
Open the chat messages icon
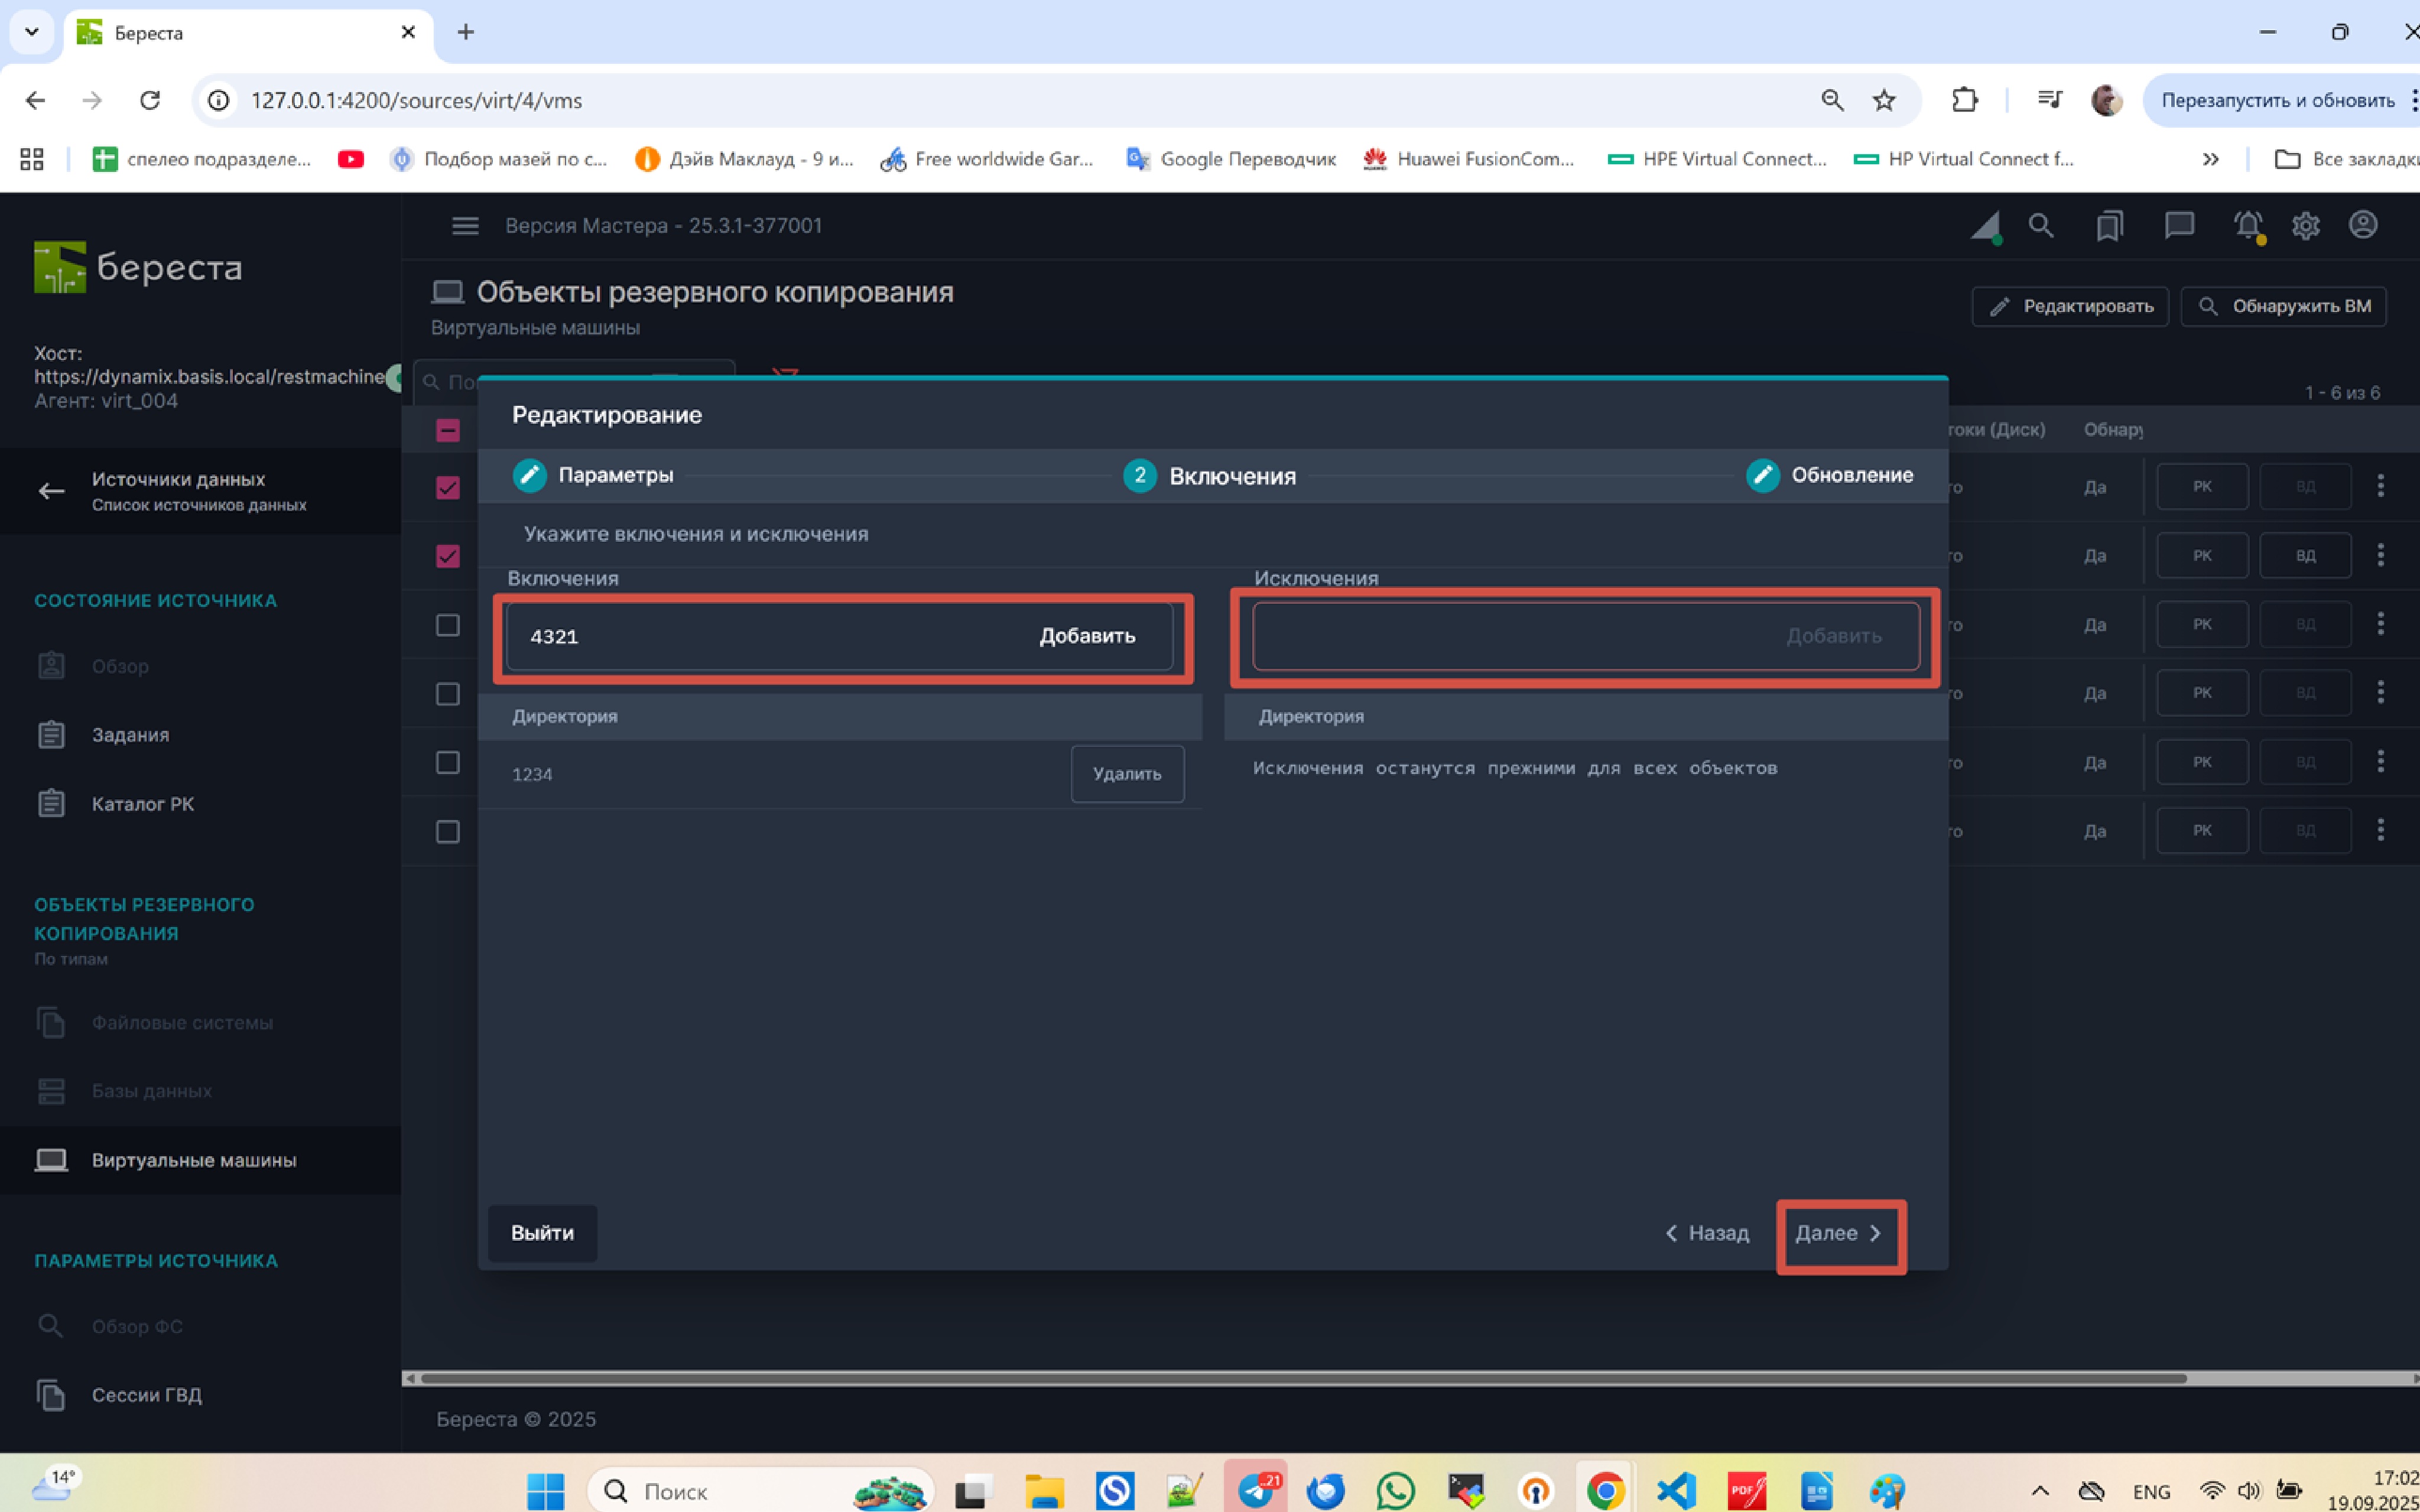click(2179, 226)
